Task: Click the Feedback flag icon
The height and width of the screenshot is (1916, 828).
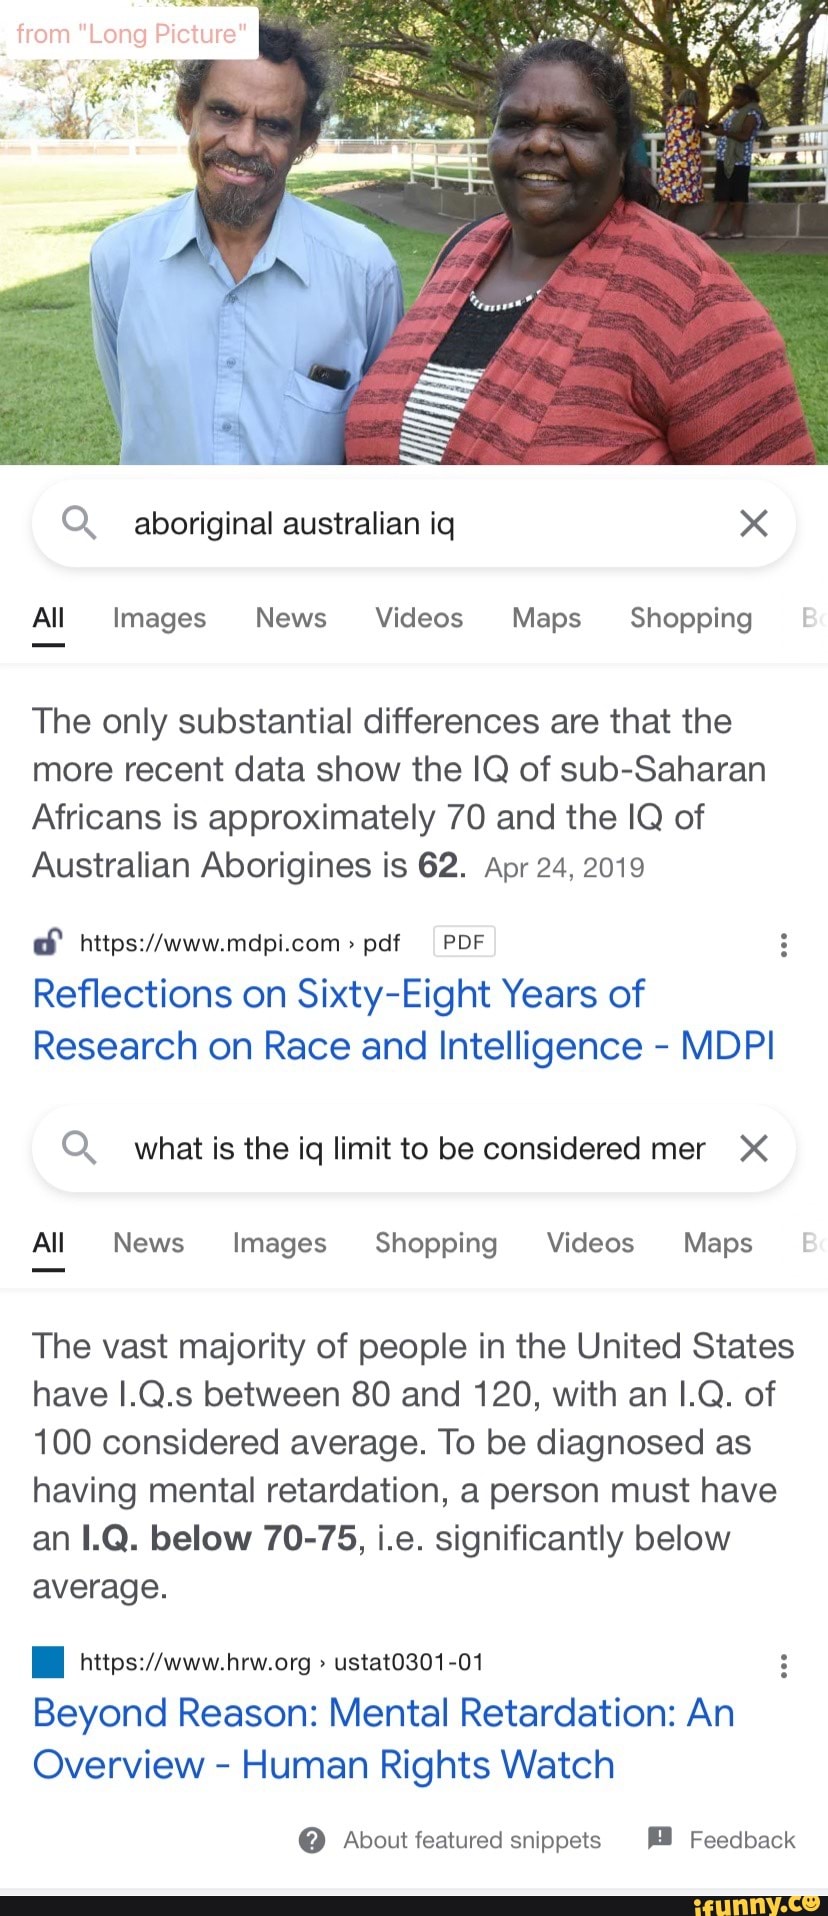Action: click(660, 1838)
